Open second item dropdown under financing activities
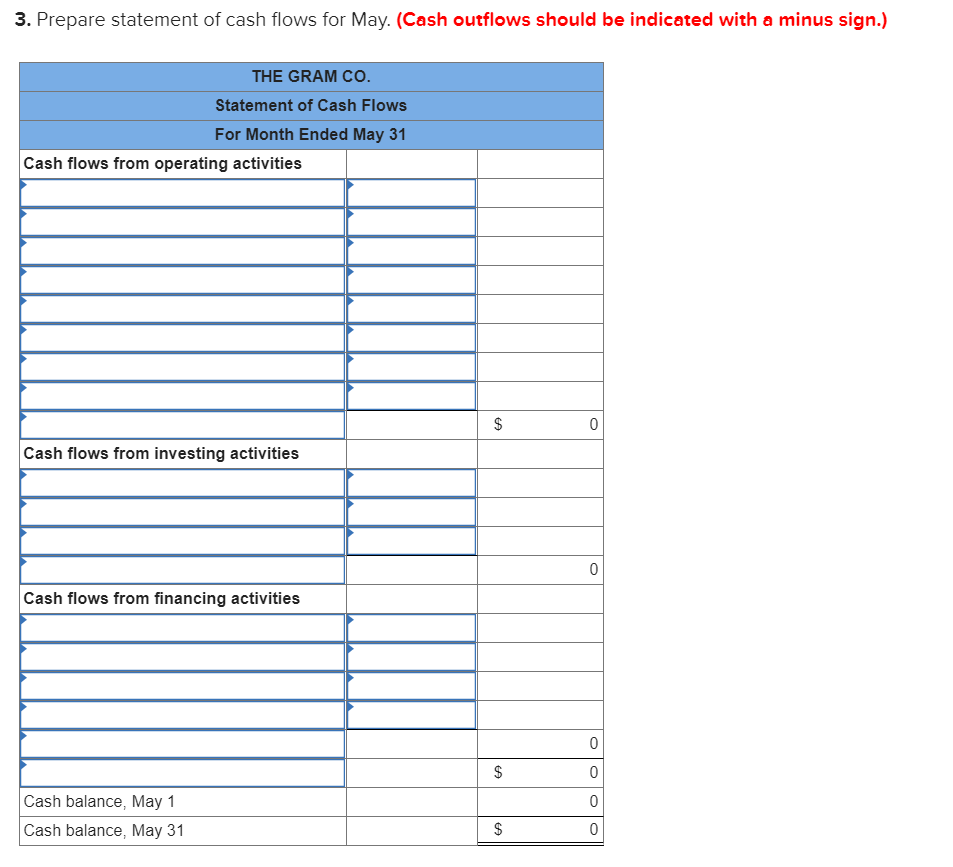The height and width of the screenshot is (867, 953). 182,657
